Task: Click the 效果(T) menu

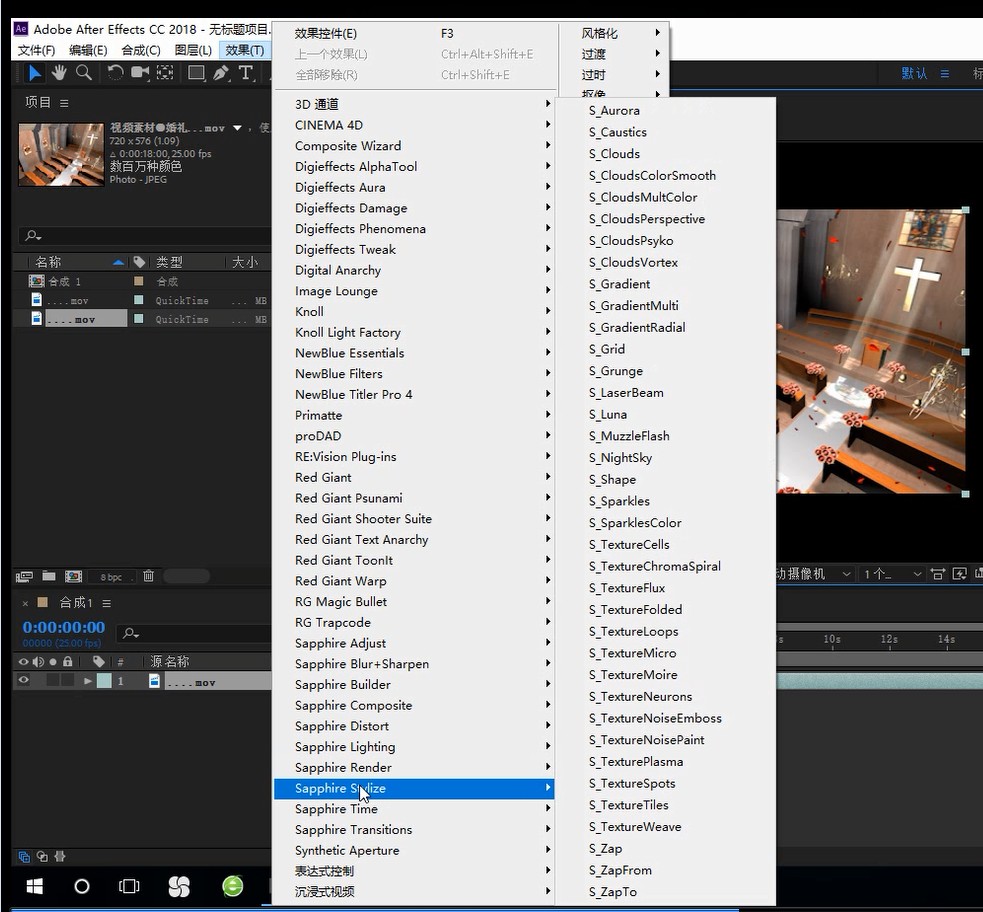Action: 245,50
